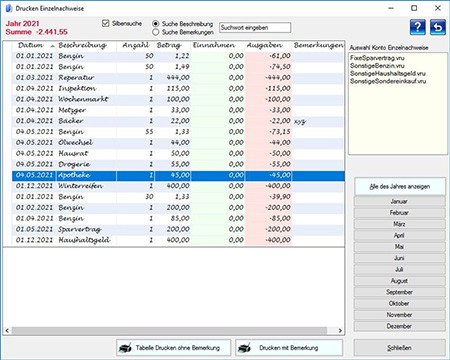Open the help question mark icon
450x360 pixels.
(x=418, y=27)
